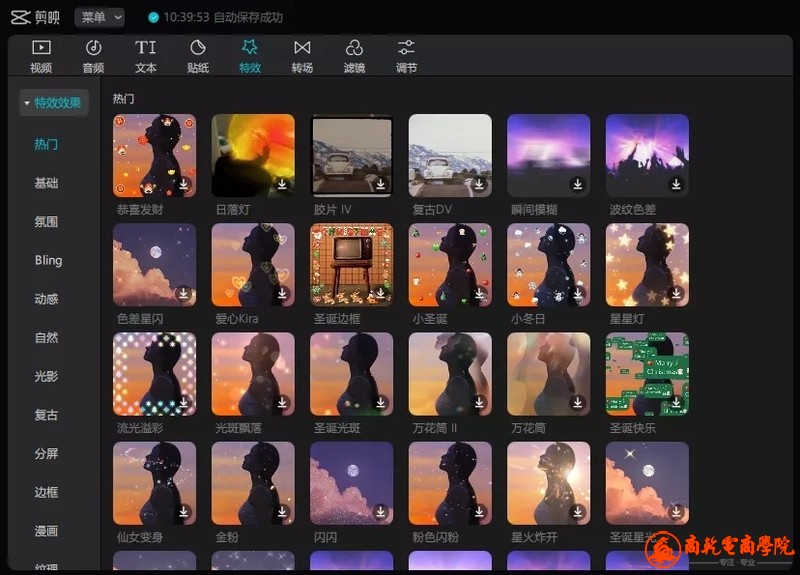Collapse the 特效效果 category list

pos(54,103)
